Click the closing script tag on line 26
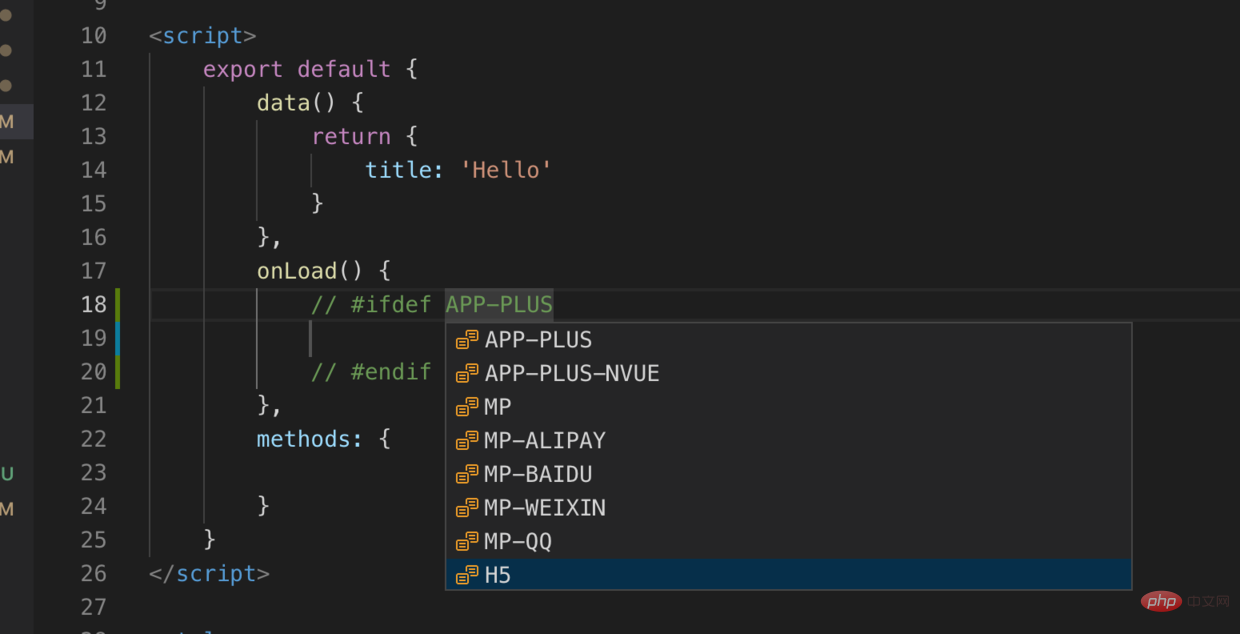The image size is (1240, 634). pyautogui.click(x=209, y=574)
